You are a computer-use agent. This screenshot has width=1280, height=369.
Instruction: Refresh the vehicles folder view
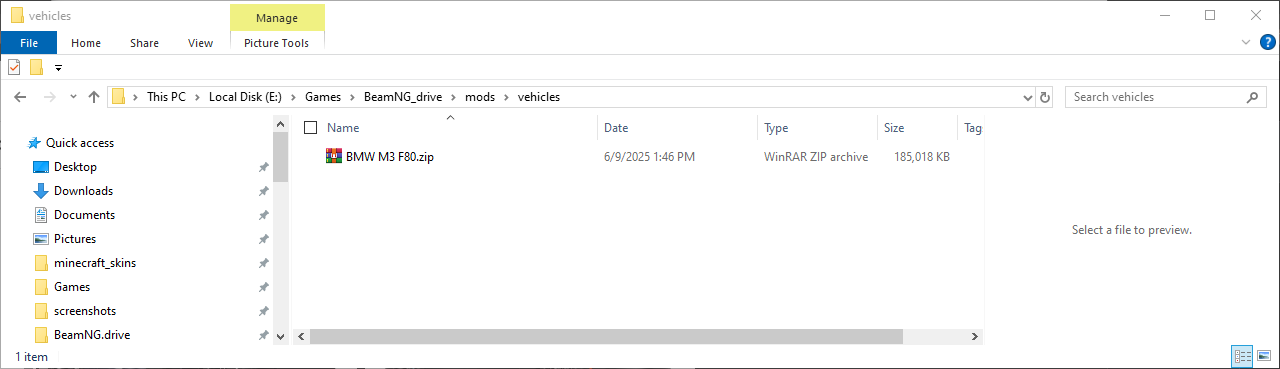(1046, 97)
